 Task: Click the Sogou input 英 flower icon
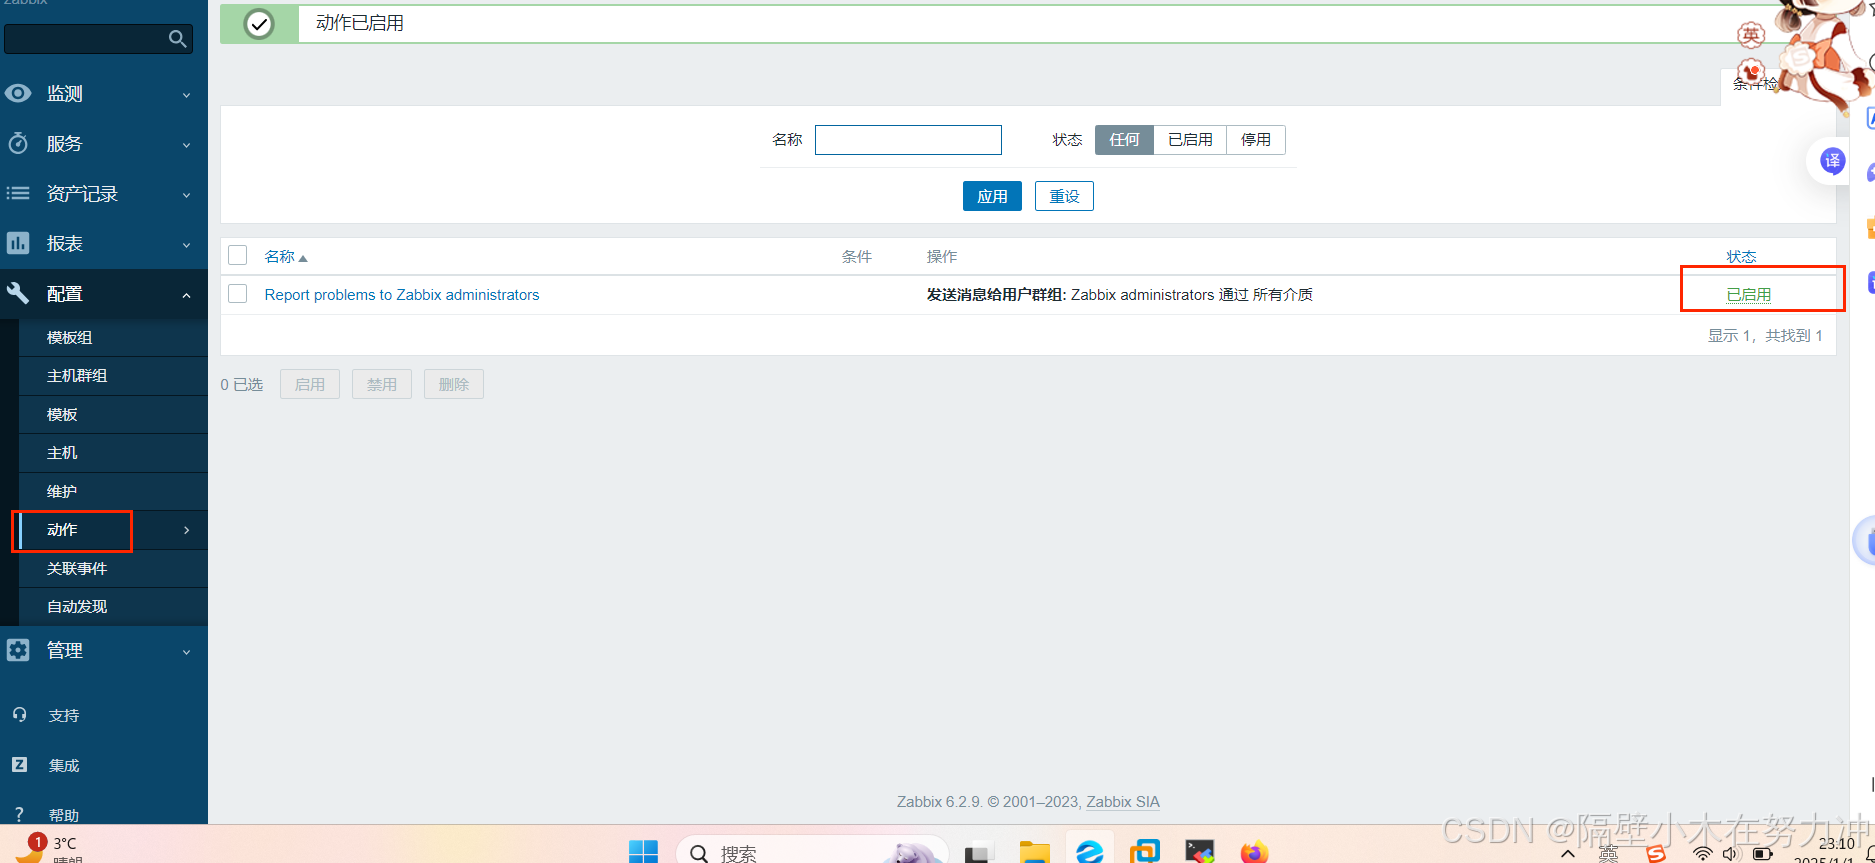click(x=1751, y=35)
